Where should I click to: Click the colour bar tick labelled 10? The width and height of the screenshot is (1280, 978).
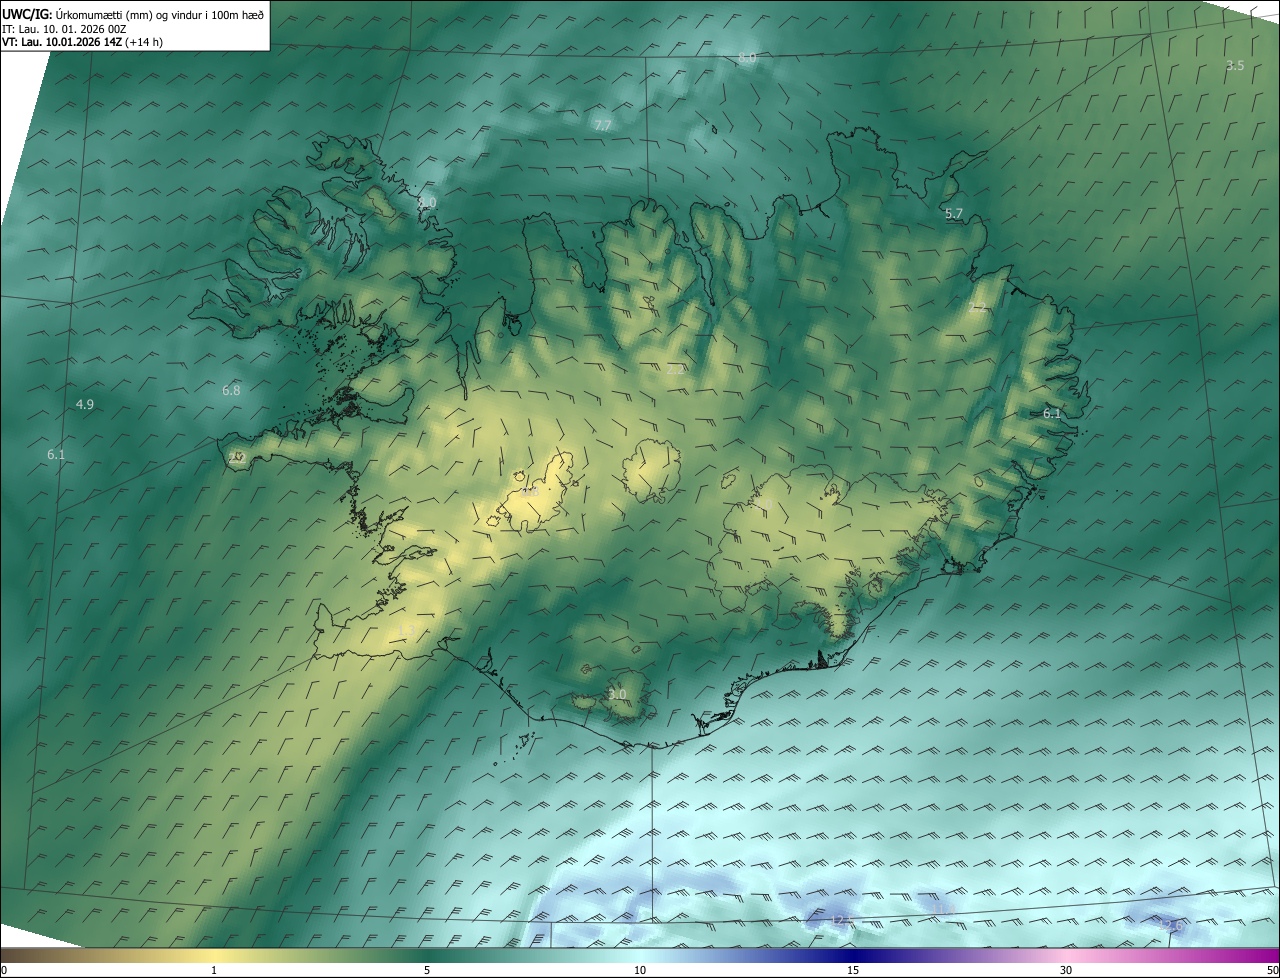(x=640, y=970)
